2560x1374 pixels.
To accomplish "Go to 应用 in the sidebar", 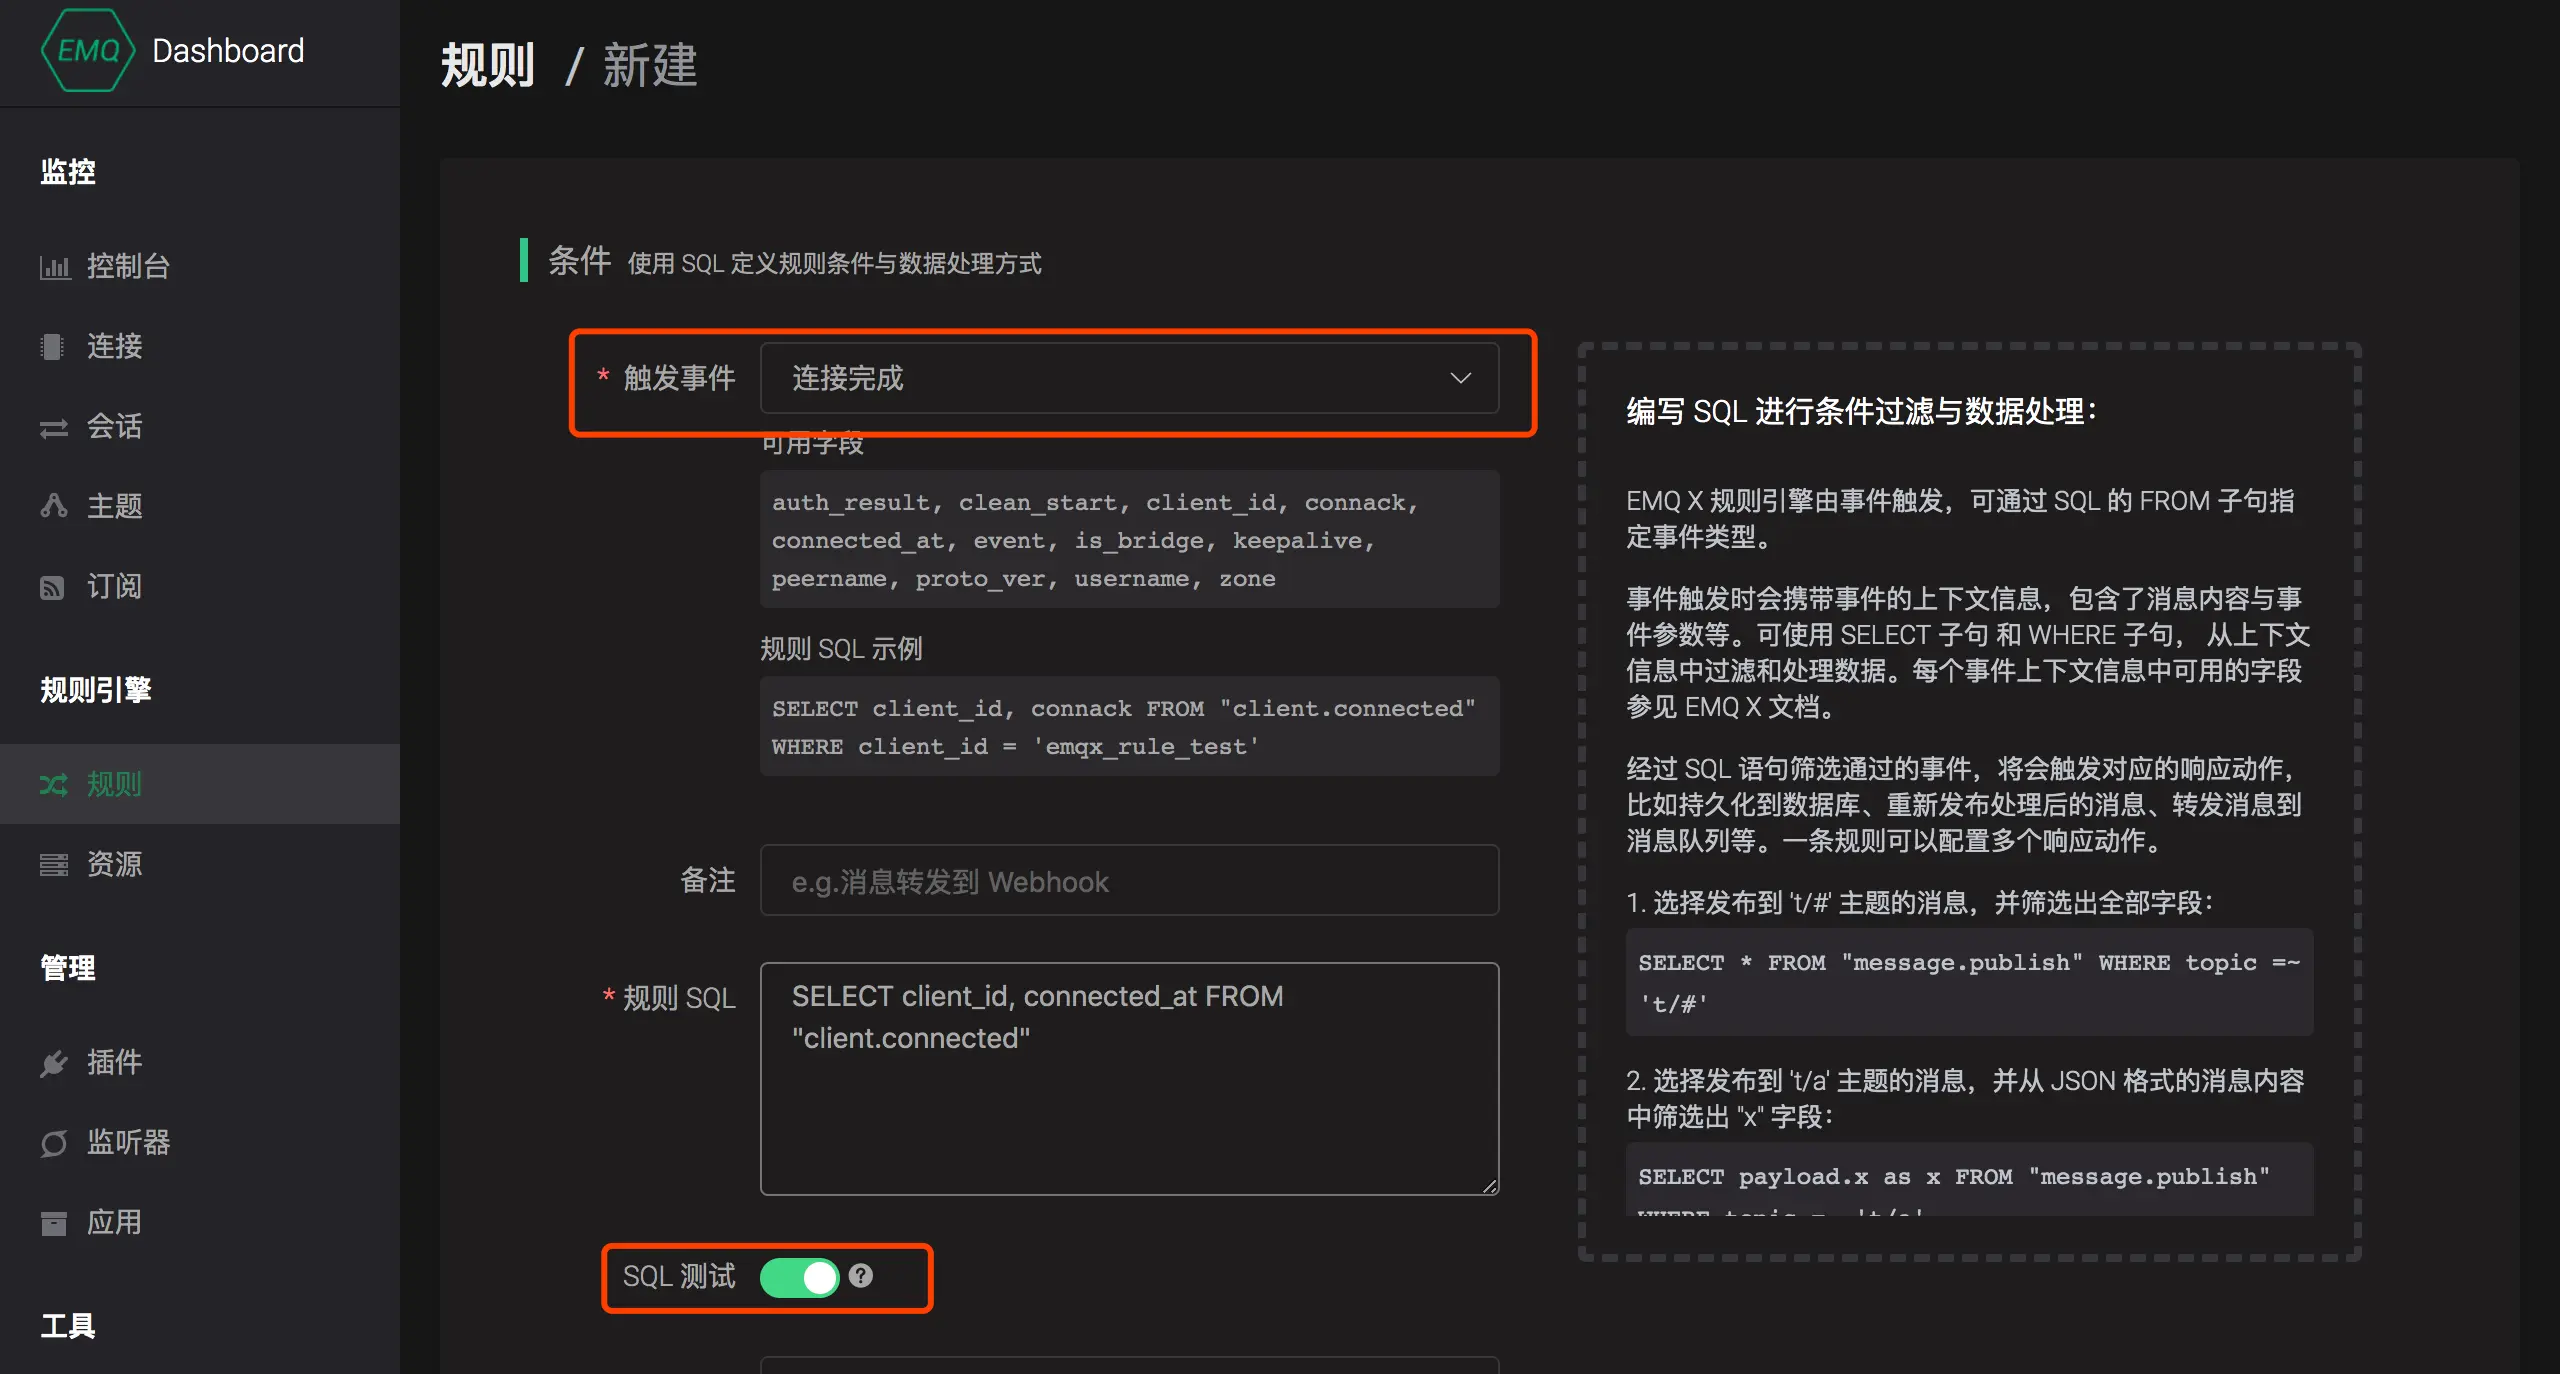I will click(x=114, y=1222).
